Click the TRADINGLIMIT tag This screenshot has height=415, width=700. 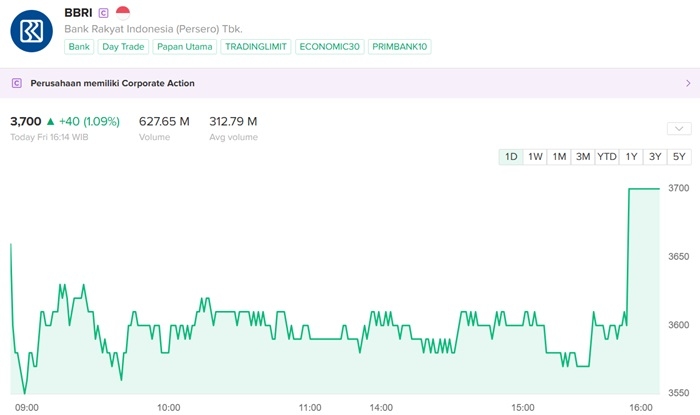tap(256, 47)
